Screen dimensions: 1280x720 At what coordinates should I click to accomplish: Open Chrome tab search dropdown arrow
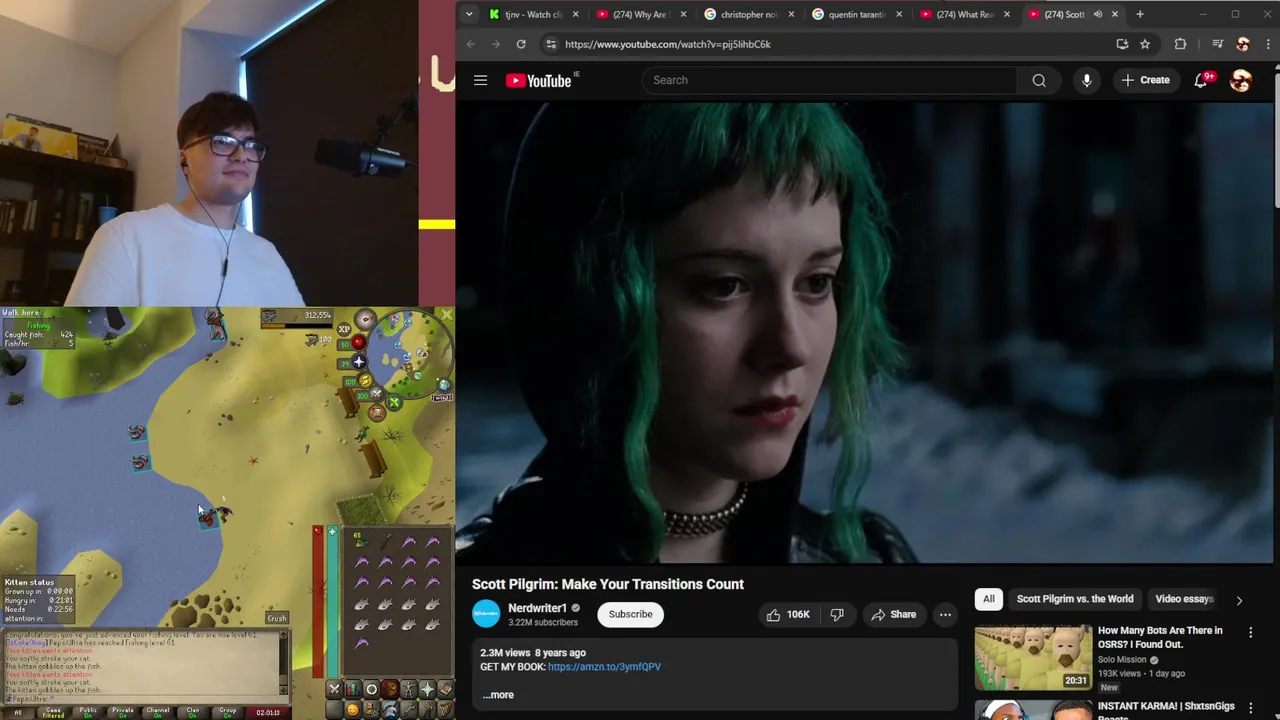click(470, 14)
